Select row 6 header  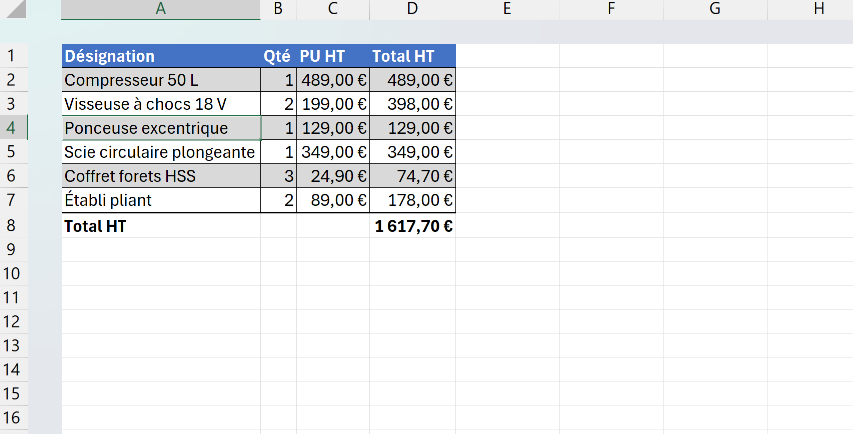point(14,176)
